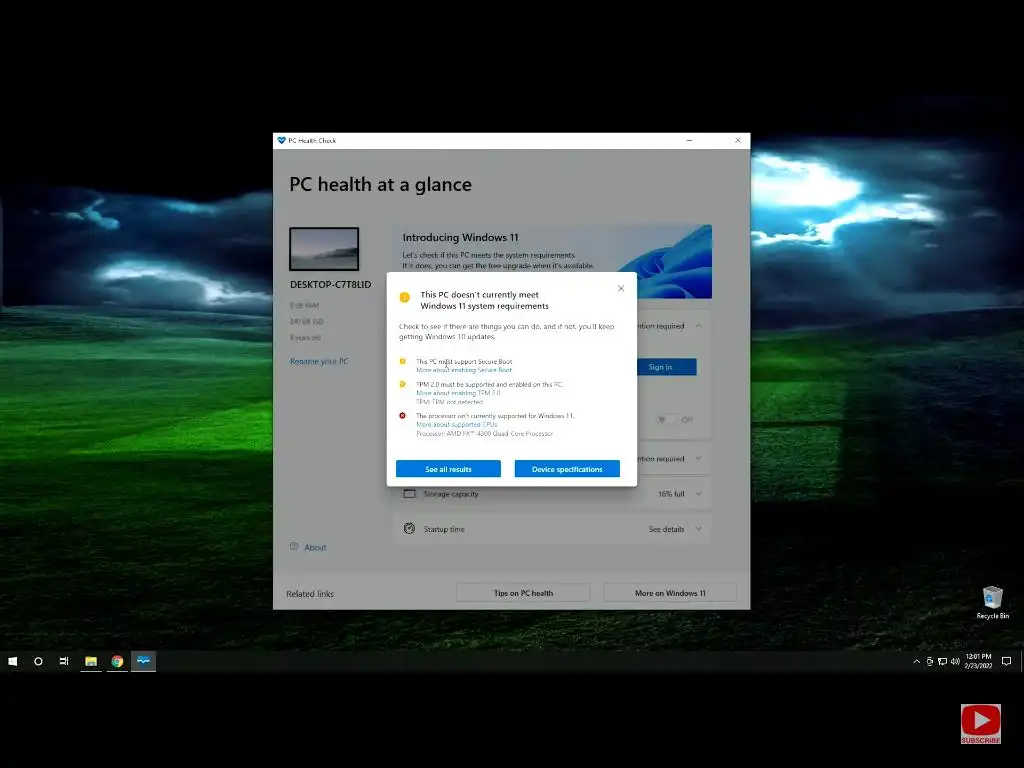
Task: Click See all results button
Action: (x=448, y=469)
